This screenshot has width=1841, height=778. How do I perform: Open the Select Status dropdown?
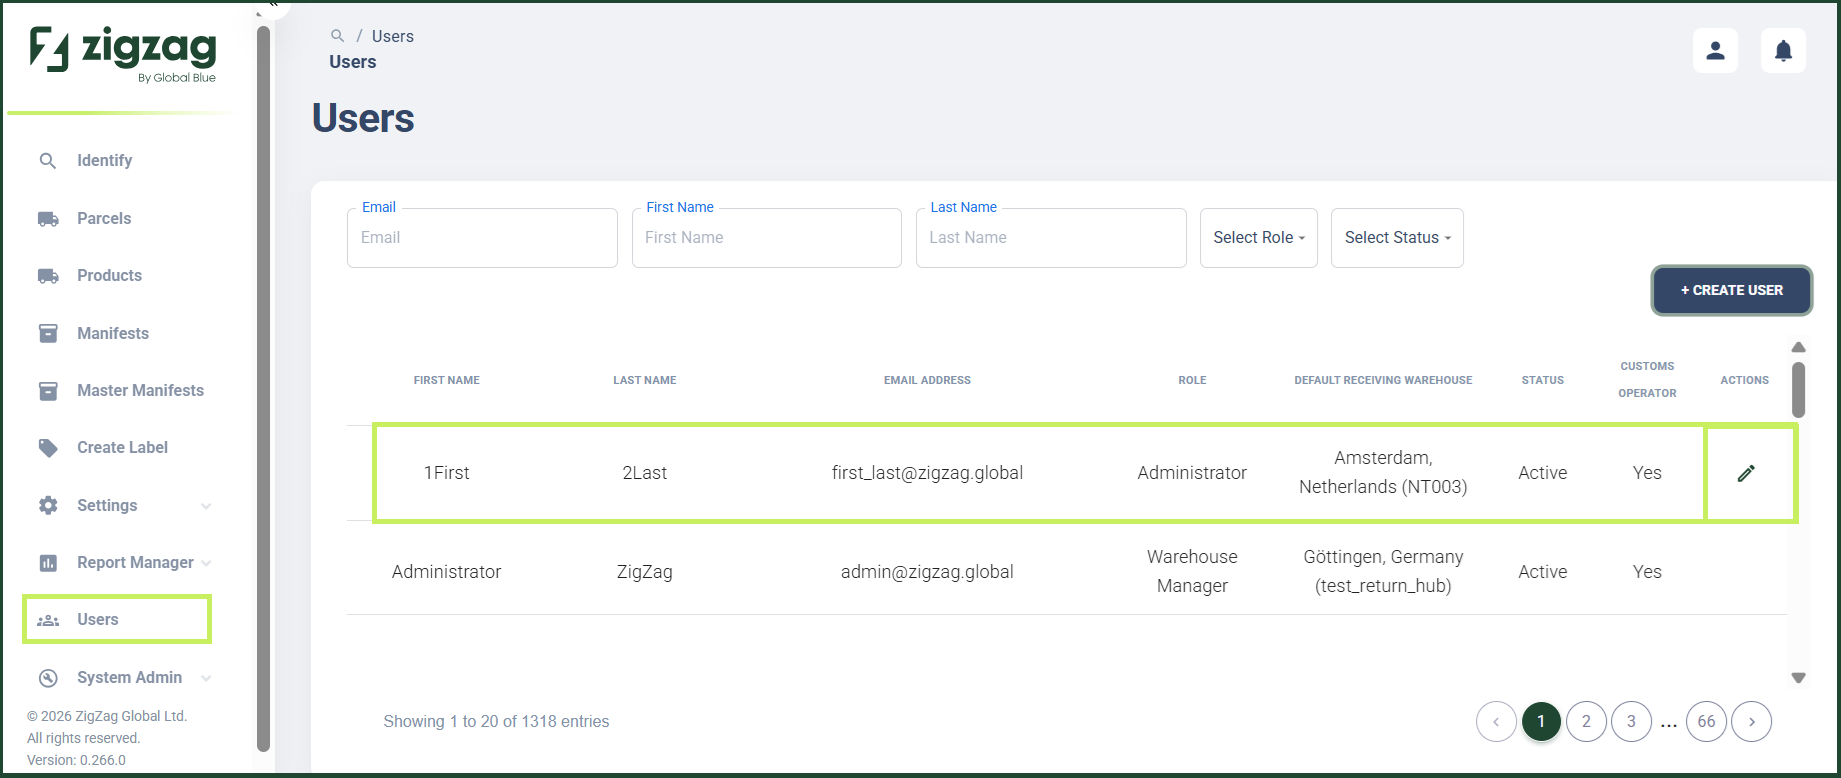point(1397,238)
